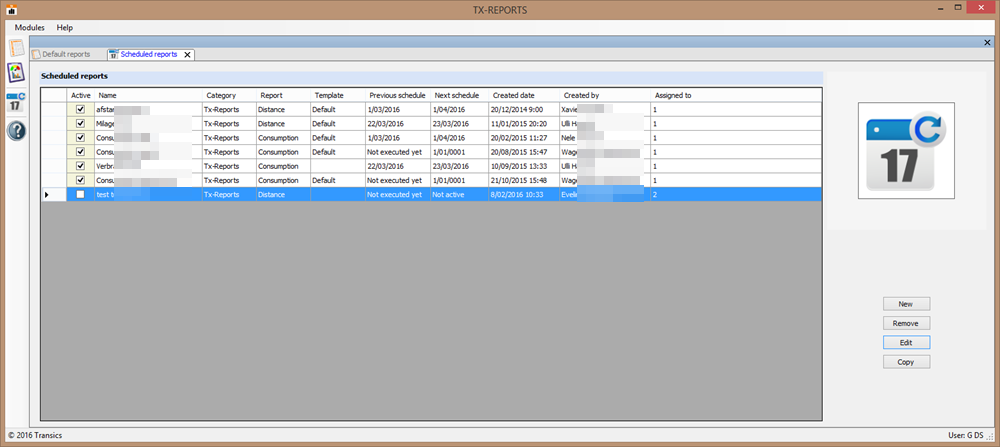Open the Modules menu

(x=29, y=27)
